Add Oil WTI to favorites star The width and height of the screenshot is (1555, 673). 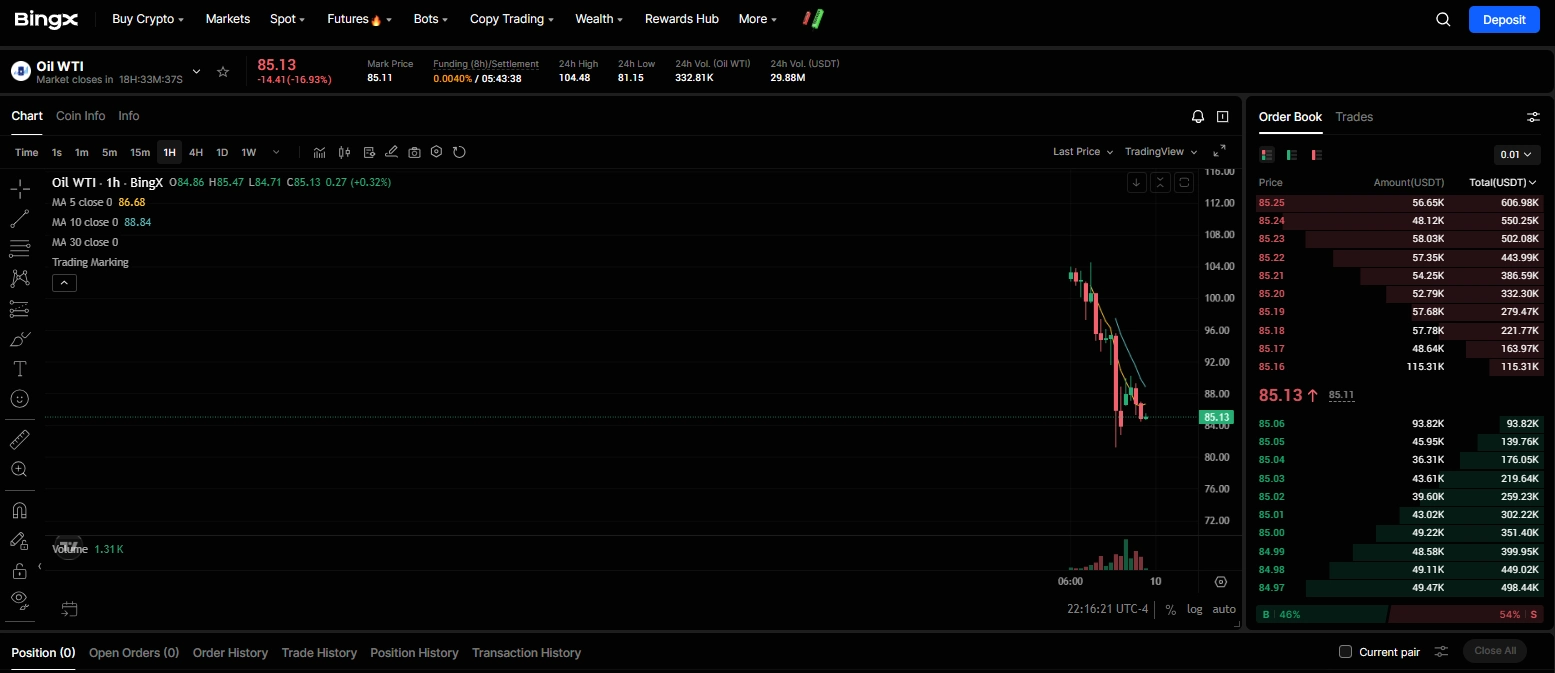(x=223, y=72)
